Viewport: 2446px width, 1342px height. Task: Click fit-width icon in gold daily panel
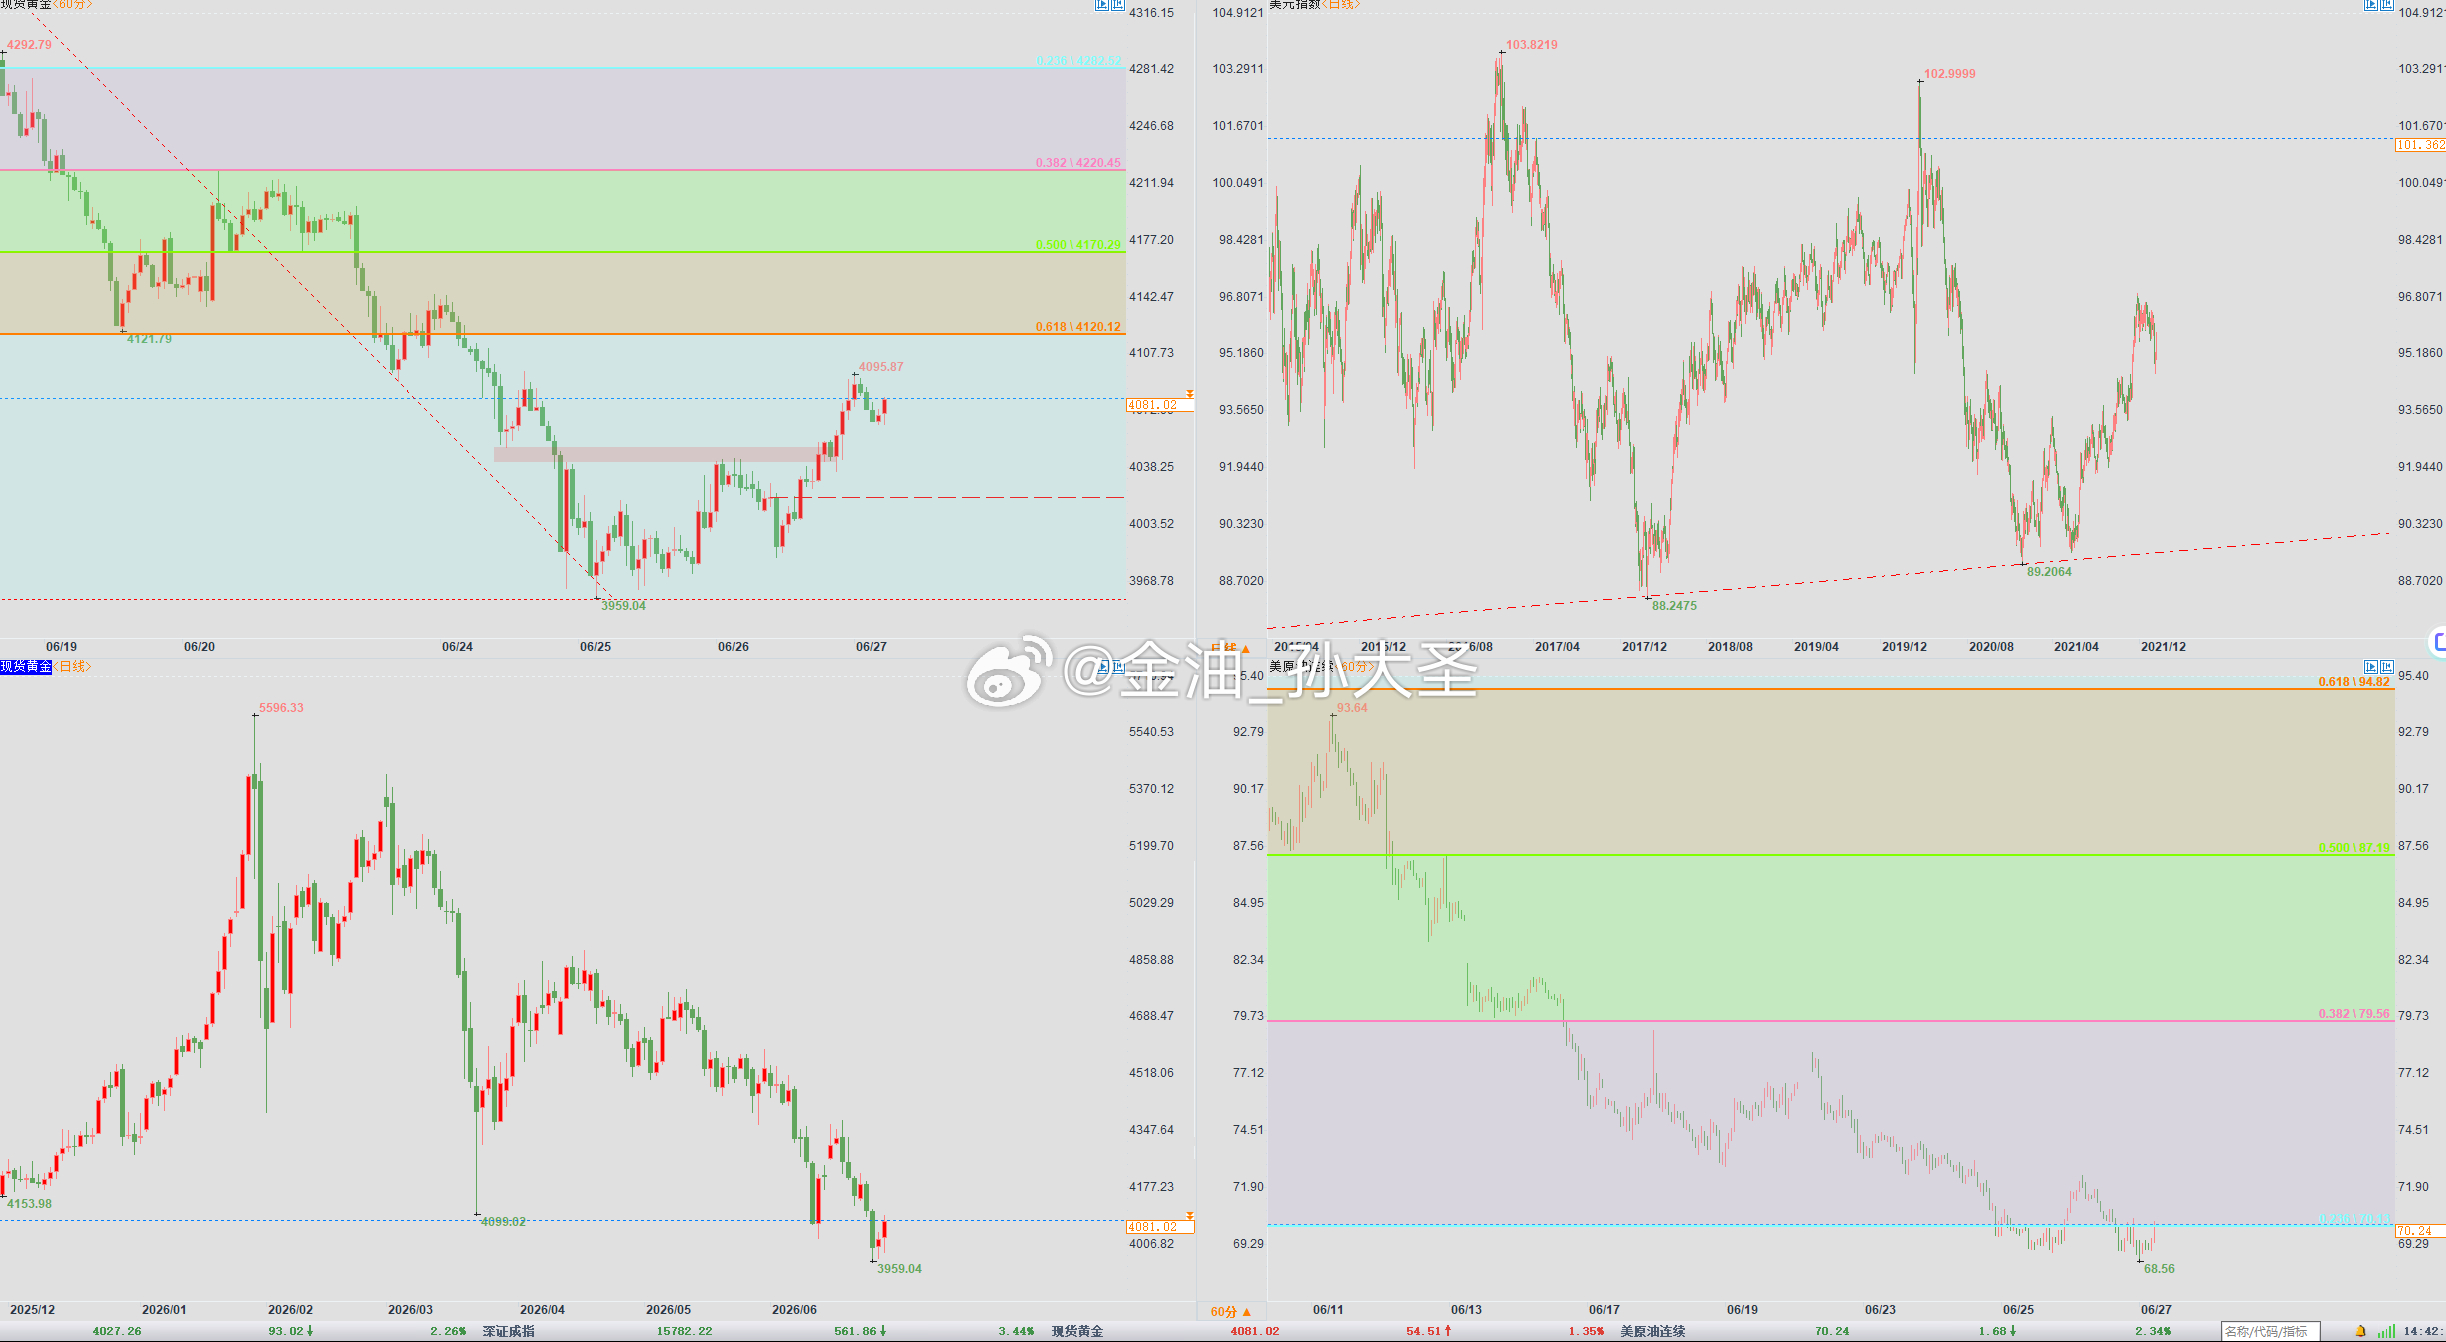pyautogui.click(x=1117, y=666)
